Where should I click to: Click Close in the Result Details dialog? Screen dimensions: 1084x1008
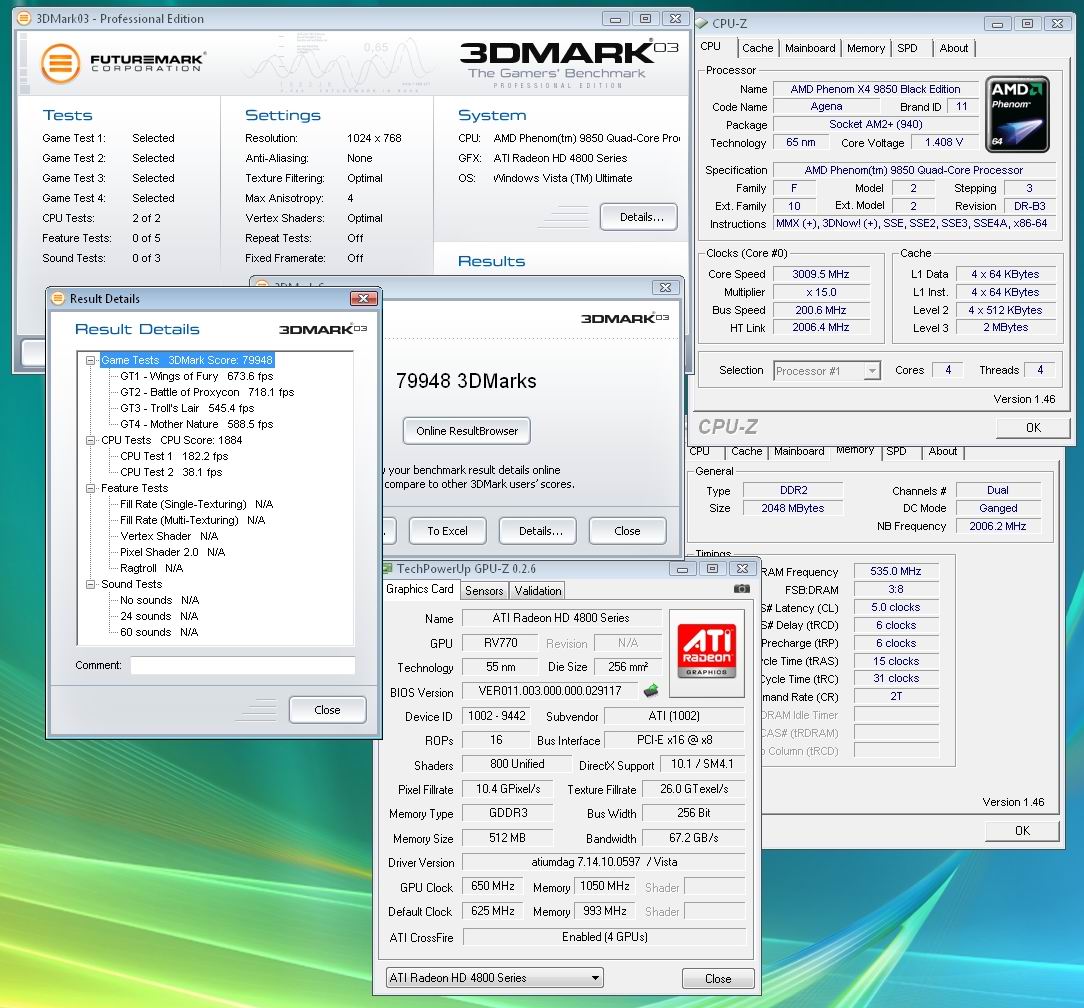327,710
